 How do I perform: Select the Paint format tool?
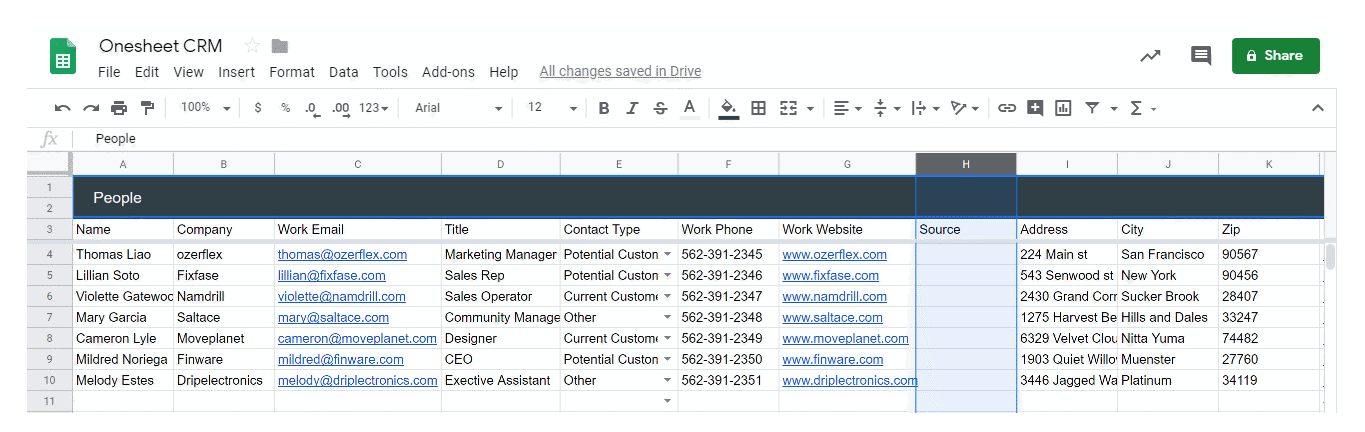click(x=148, y=108)
